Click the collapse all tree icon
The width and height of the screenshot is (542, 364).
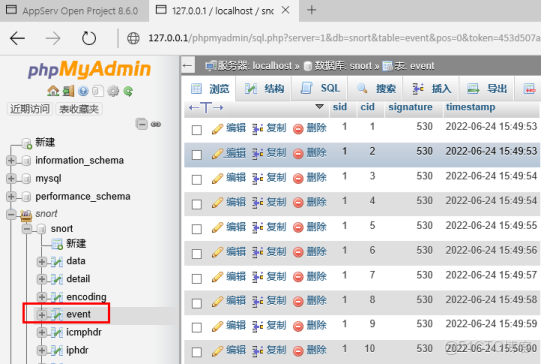142,124
